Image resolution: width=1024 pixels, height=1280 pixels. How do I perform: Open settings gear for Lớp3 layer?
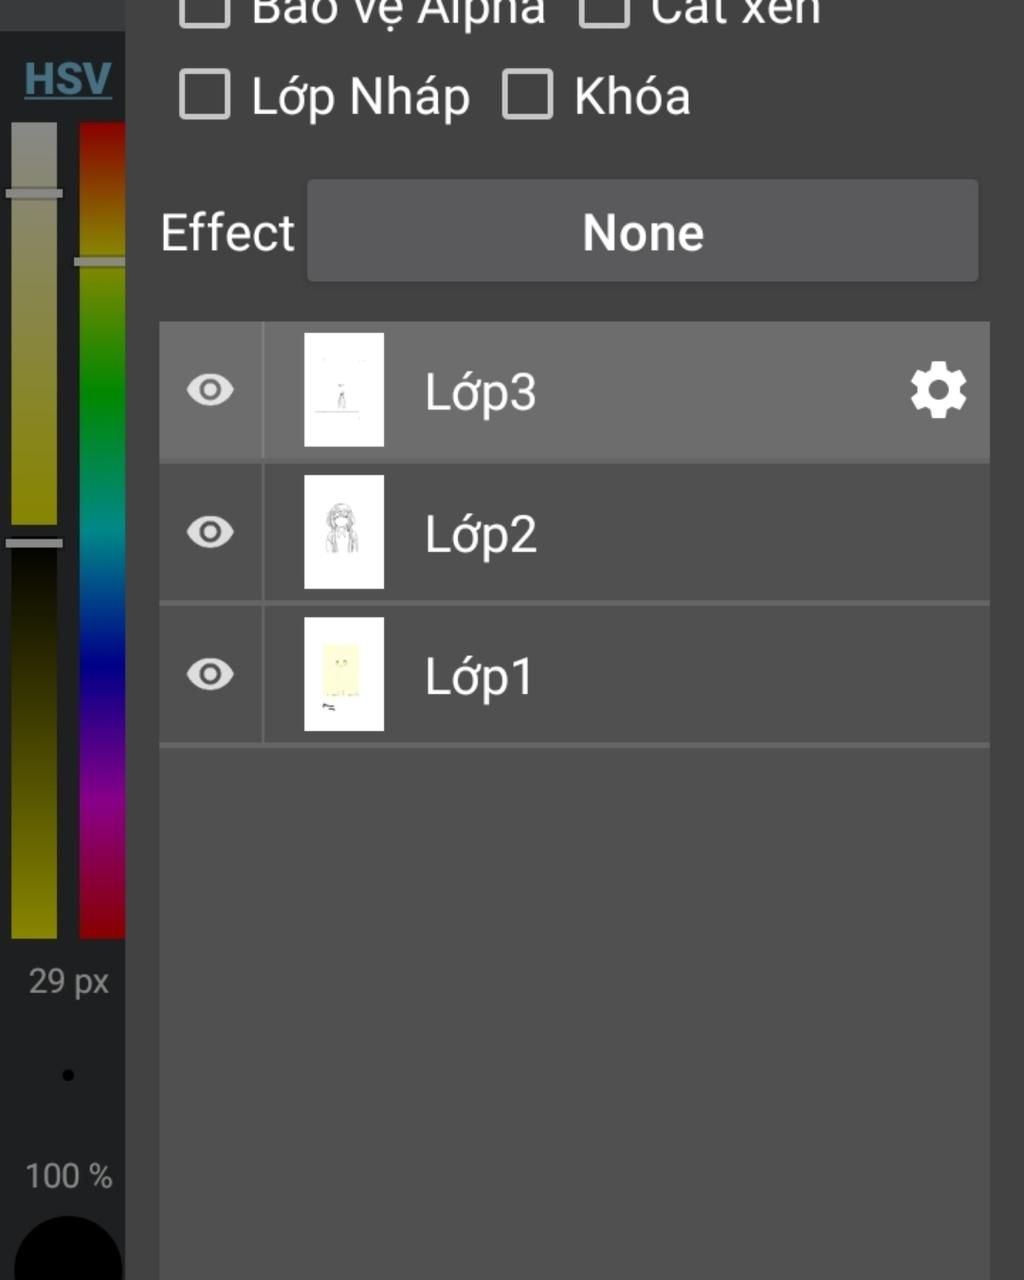938,391
